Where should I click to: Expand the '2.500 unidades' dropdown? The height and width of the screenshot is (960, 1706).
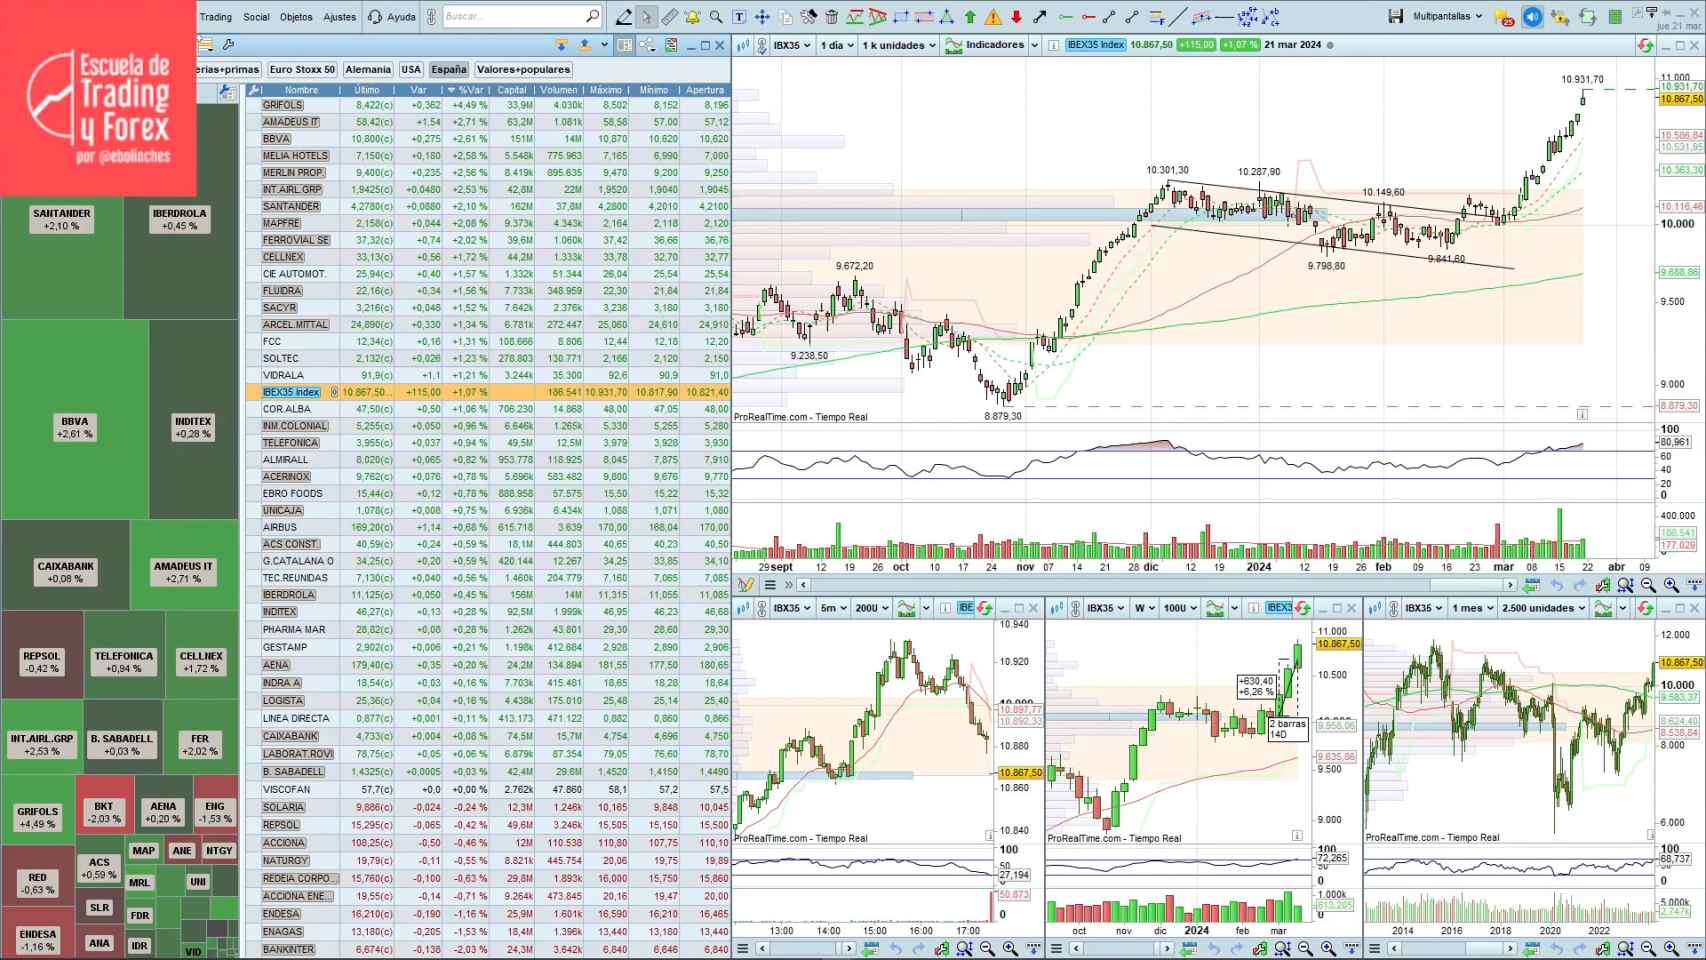[1544, 608]
